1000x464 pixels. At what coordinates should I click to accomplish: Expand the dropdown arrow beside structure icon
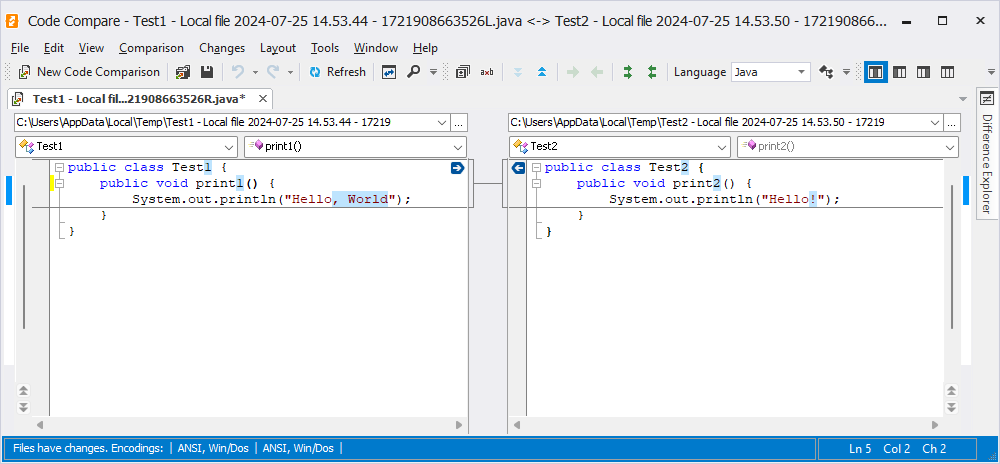click(x=846, y=72)
